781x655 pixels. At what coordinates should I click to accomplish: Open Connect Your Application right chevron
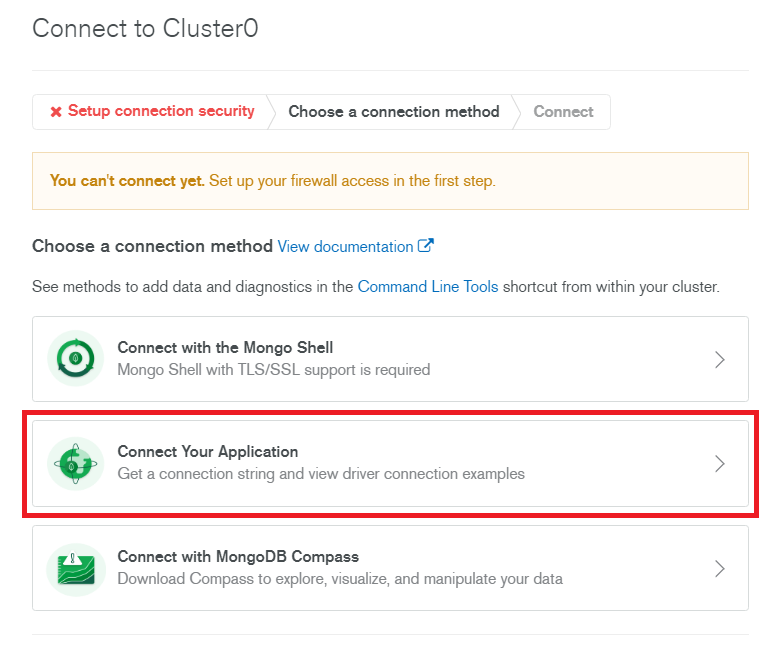click(719, 464)
